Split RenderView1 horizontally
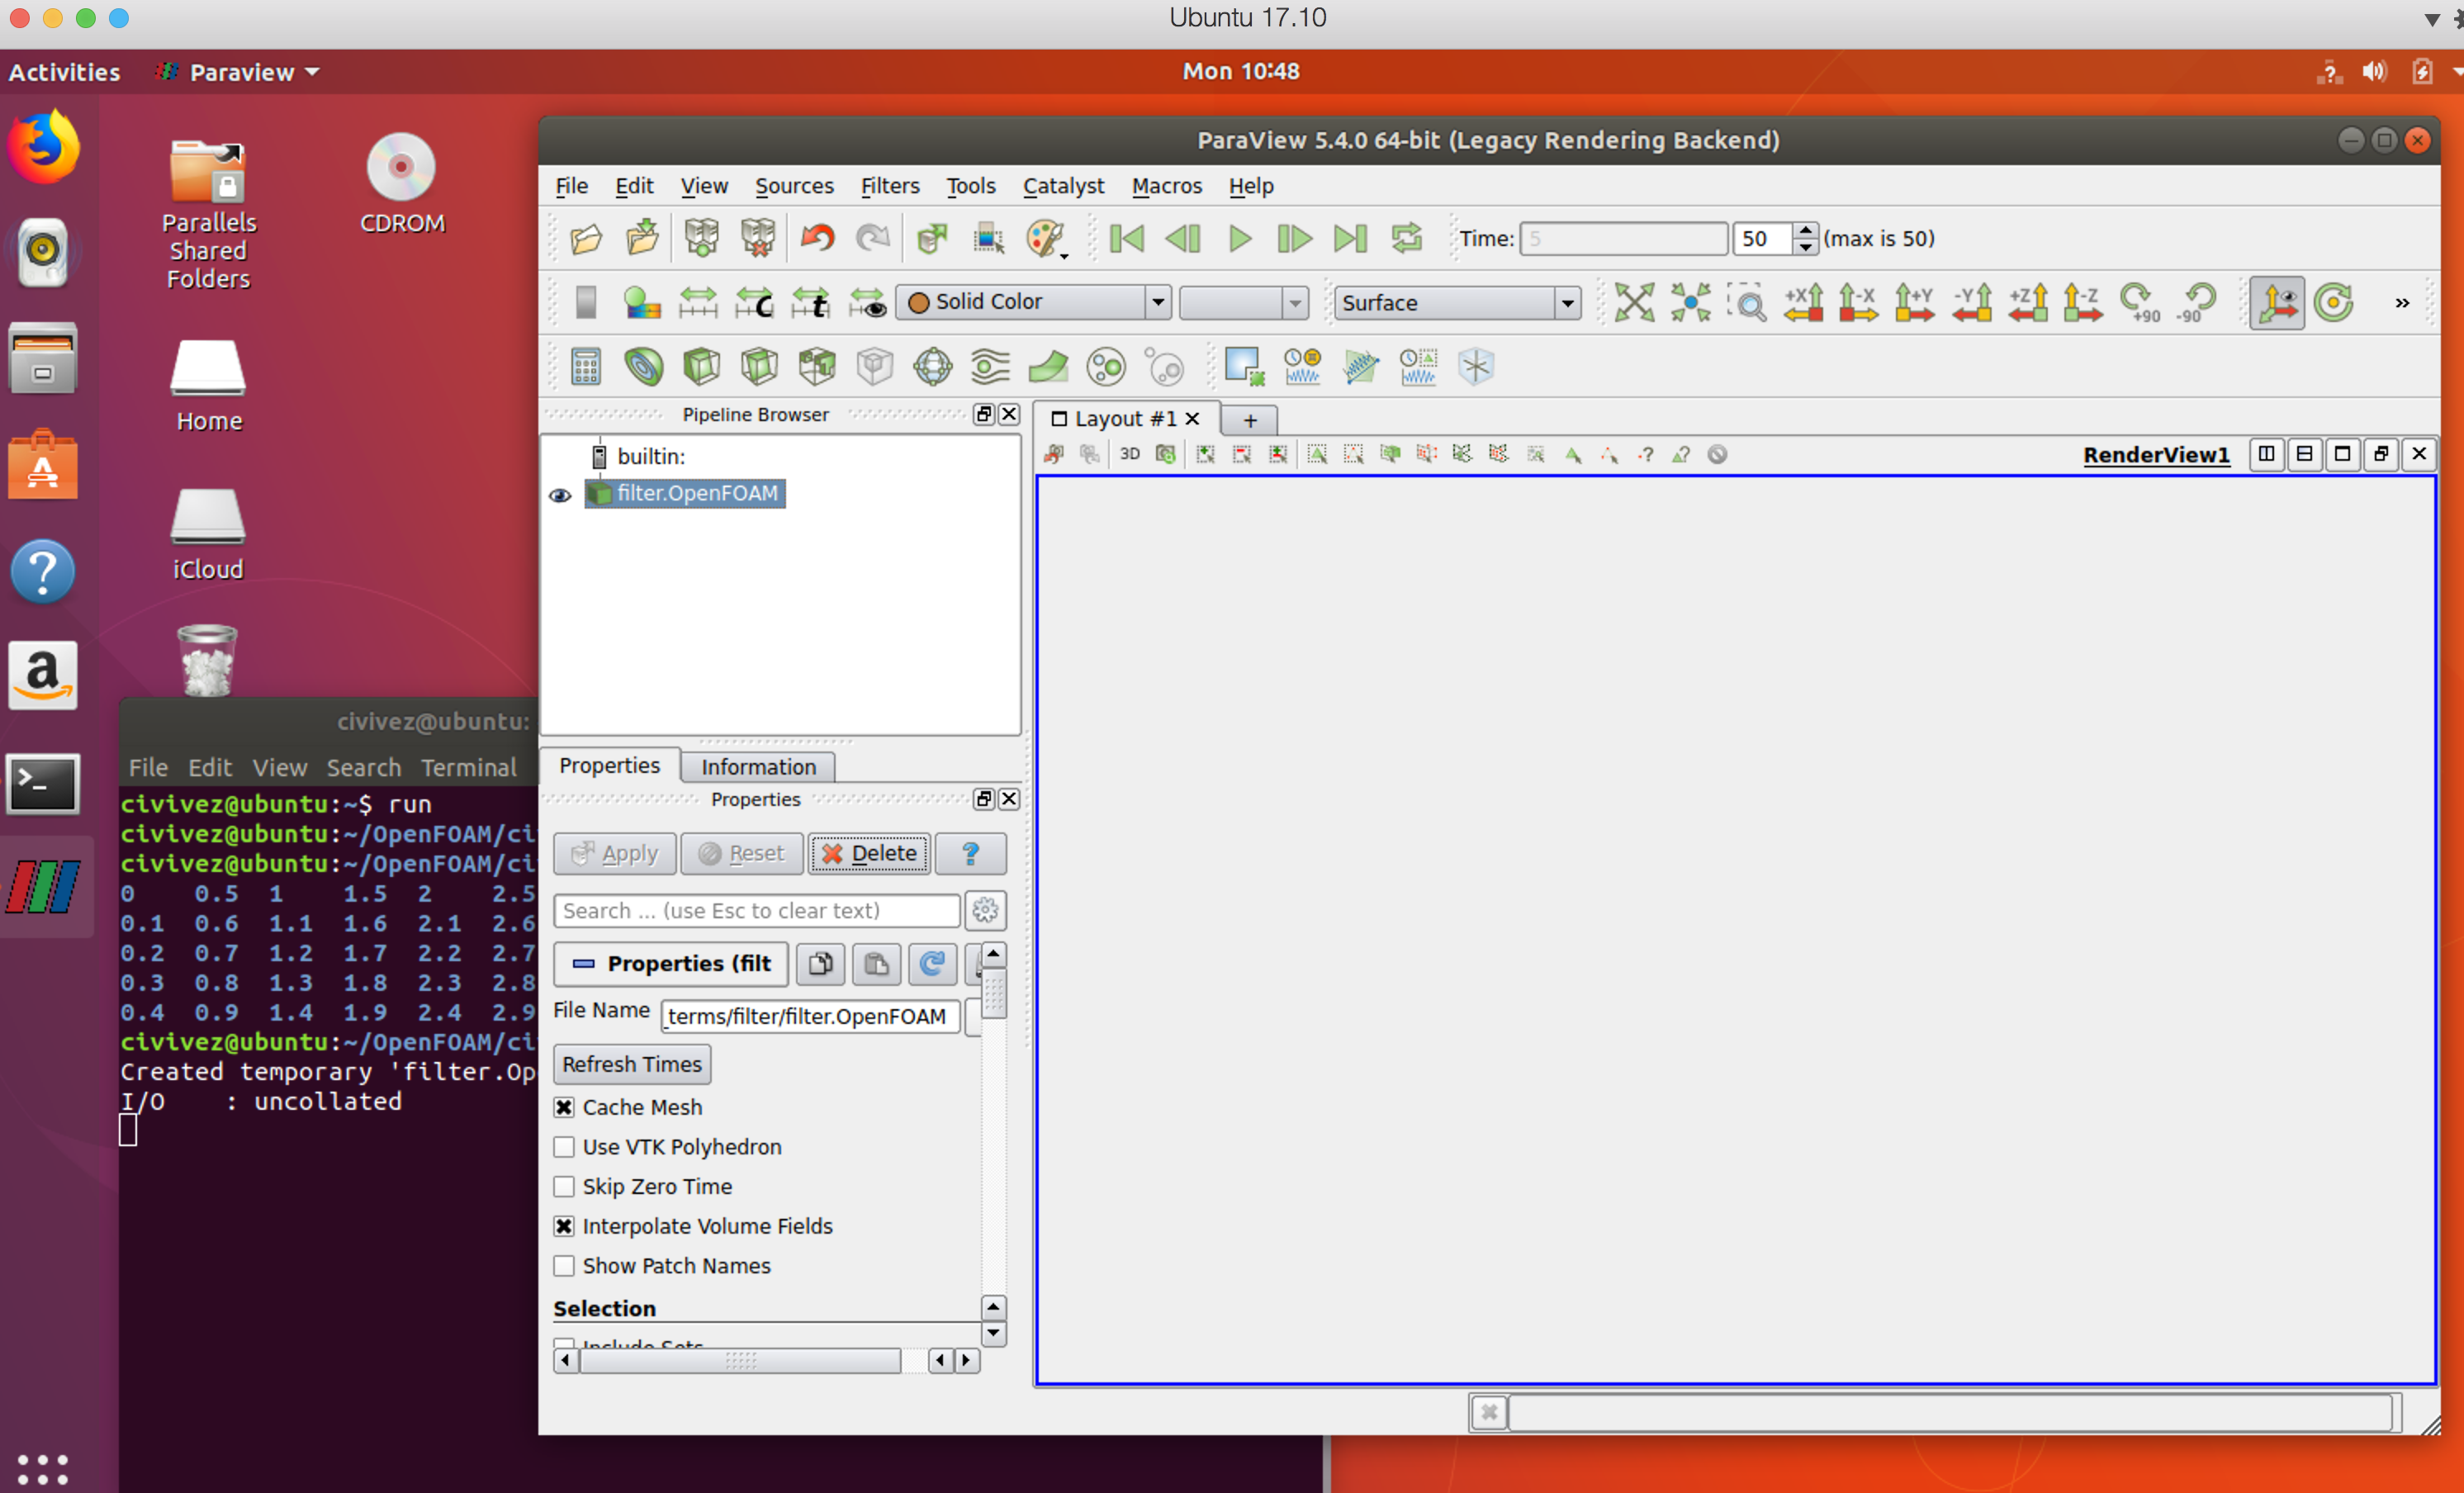Image resolution: width=2464 pixels, height=1493 pixels. pos(2266,454)
